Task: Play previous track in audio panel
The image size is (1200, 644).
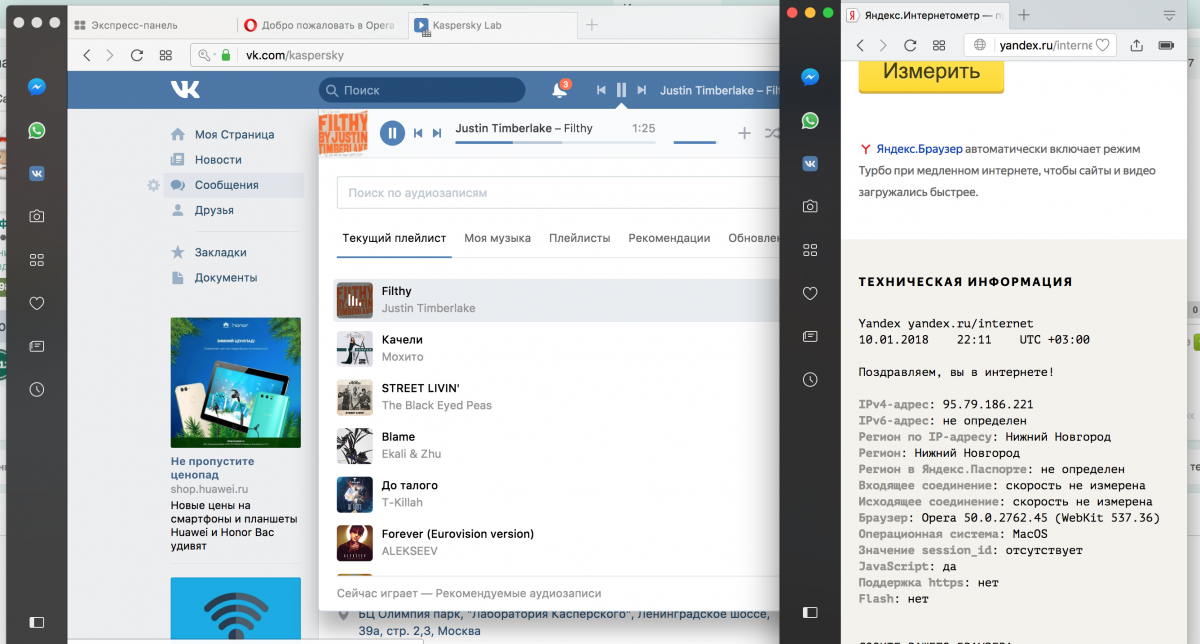Action: (419, 133)
